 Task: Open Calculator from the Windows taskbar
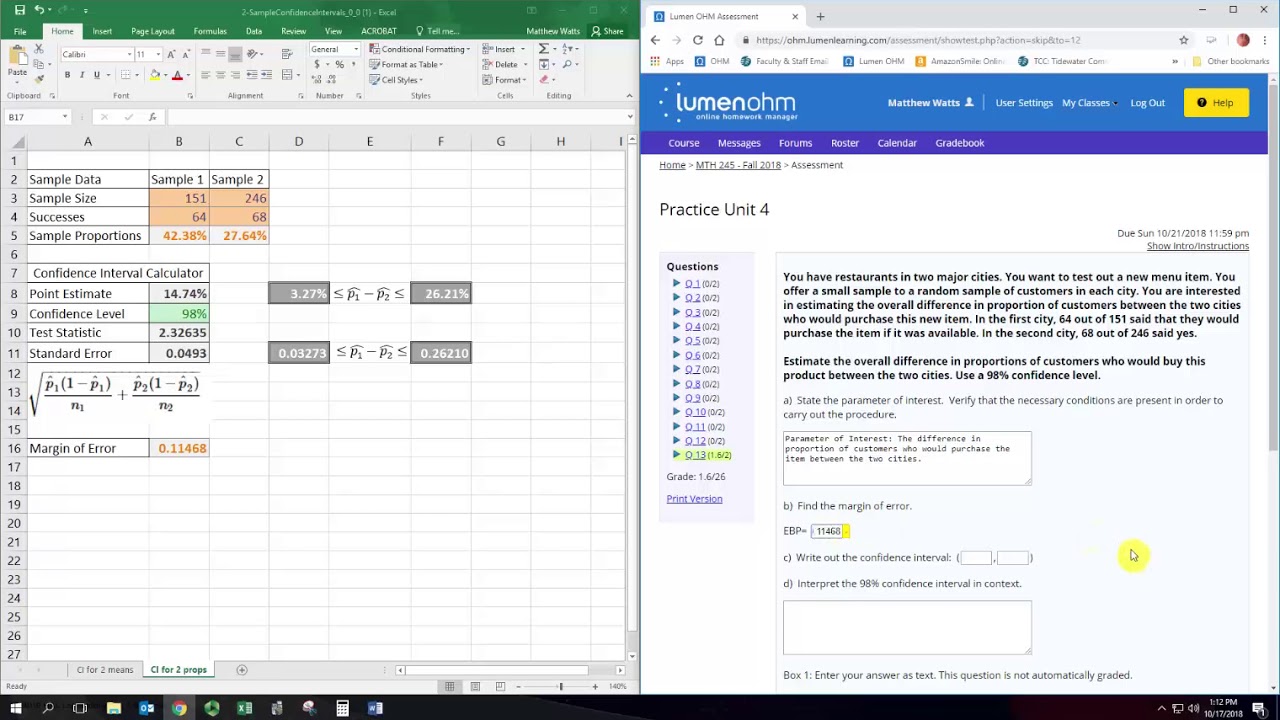(x=342, y=708)
